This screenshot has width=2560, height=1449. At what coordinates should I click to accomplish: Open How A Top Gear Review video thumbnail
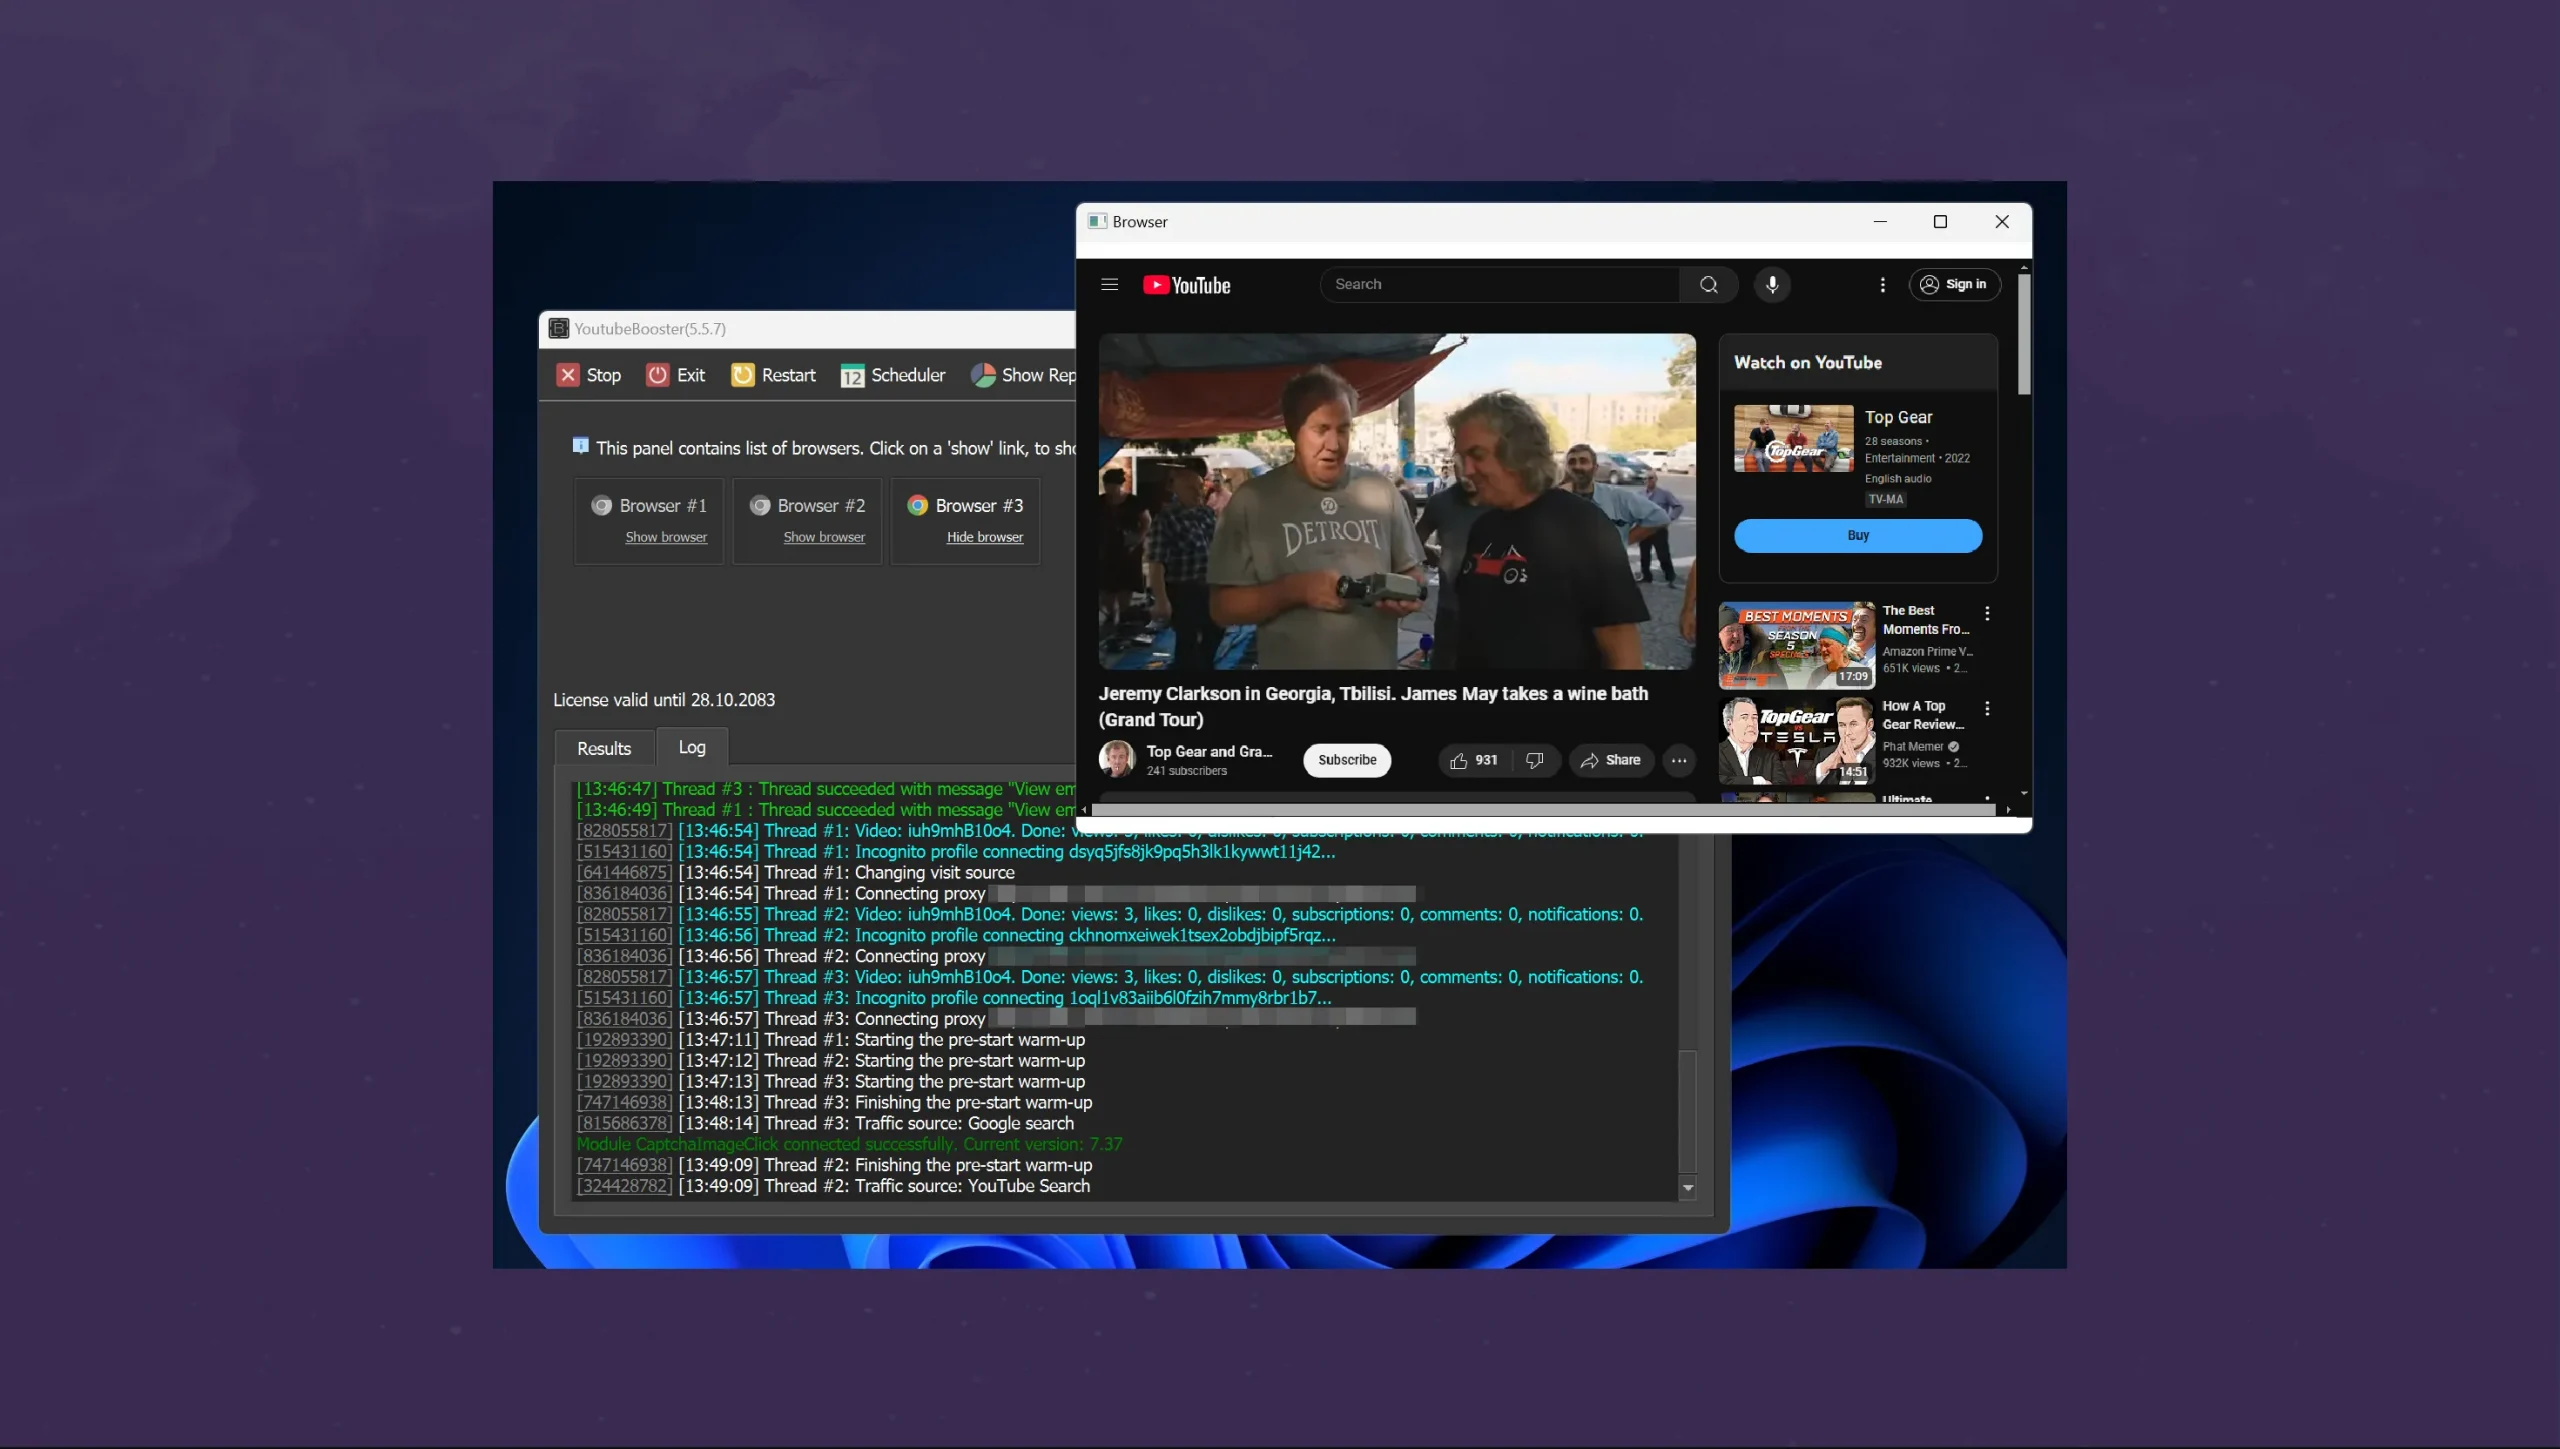coord(1797,740)
